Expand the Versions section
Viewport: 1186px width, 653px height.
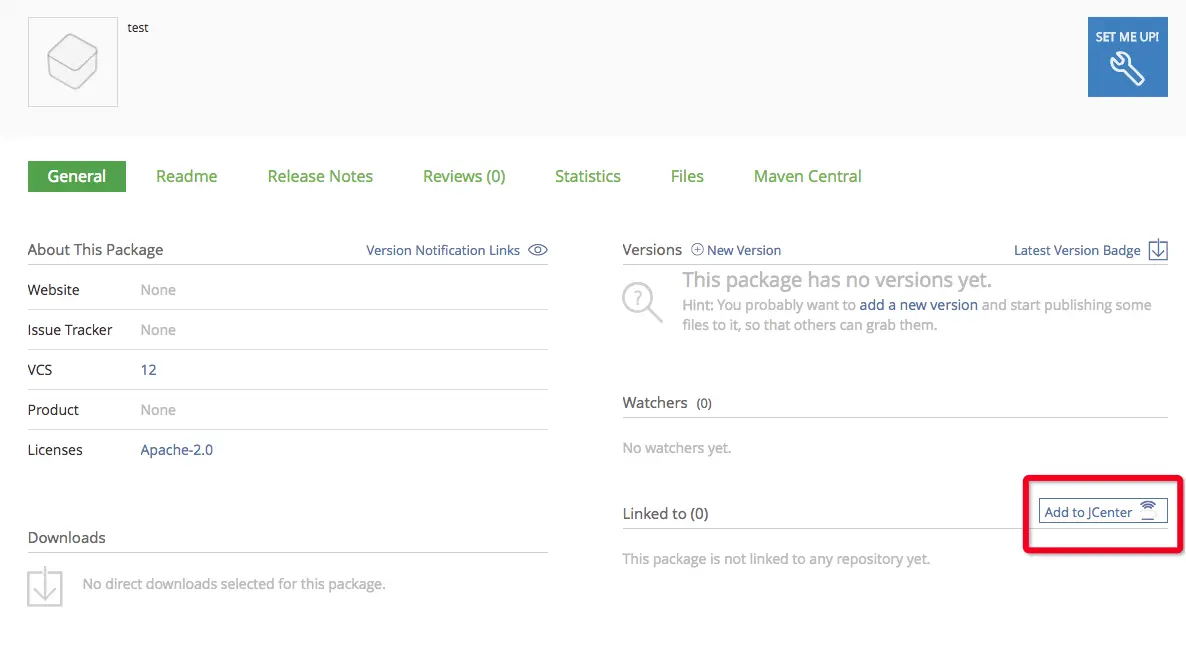pos(652,250)
